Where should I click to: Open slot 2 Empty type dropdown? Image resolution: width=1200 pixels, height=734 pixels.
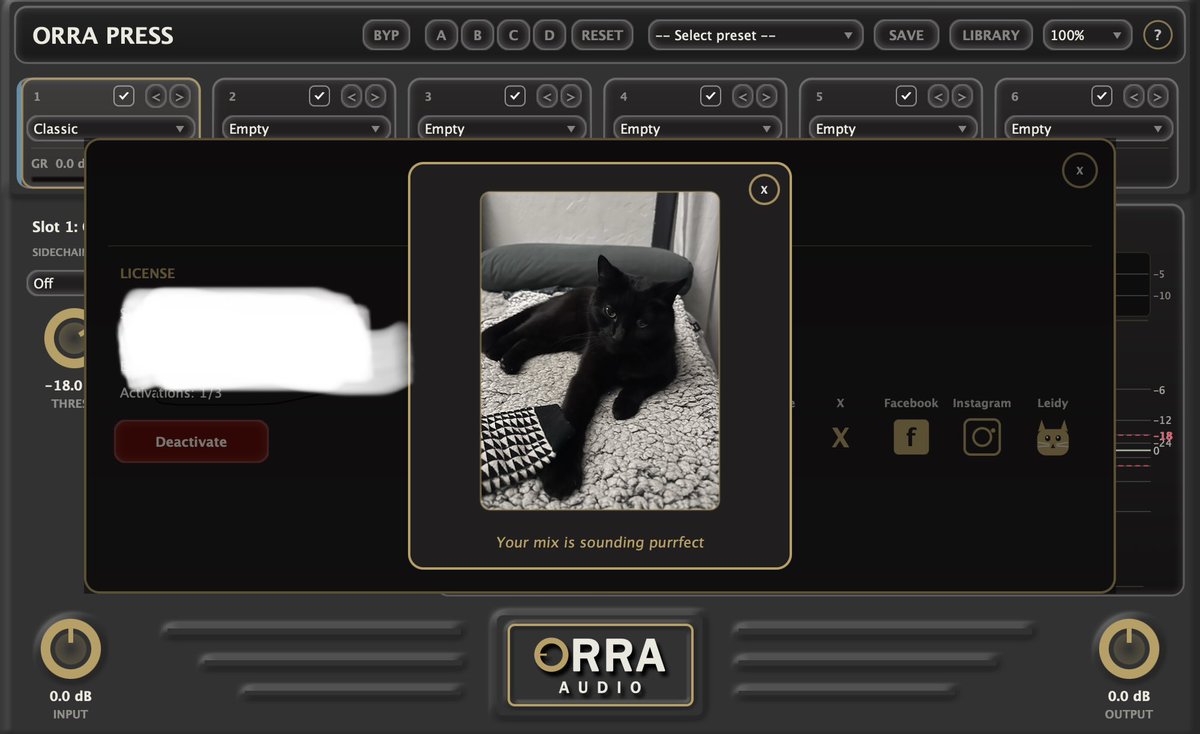tap(306, 128)
